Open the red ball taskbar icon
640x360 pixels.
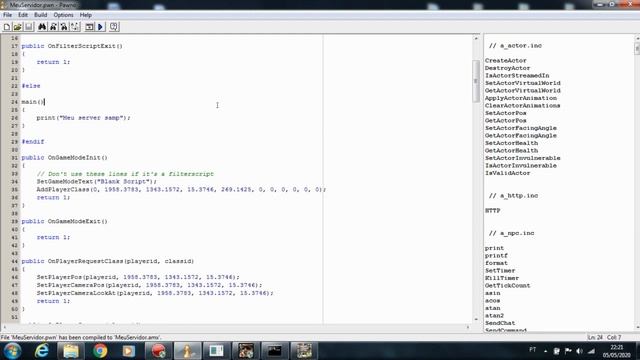(158, 351)
